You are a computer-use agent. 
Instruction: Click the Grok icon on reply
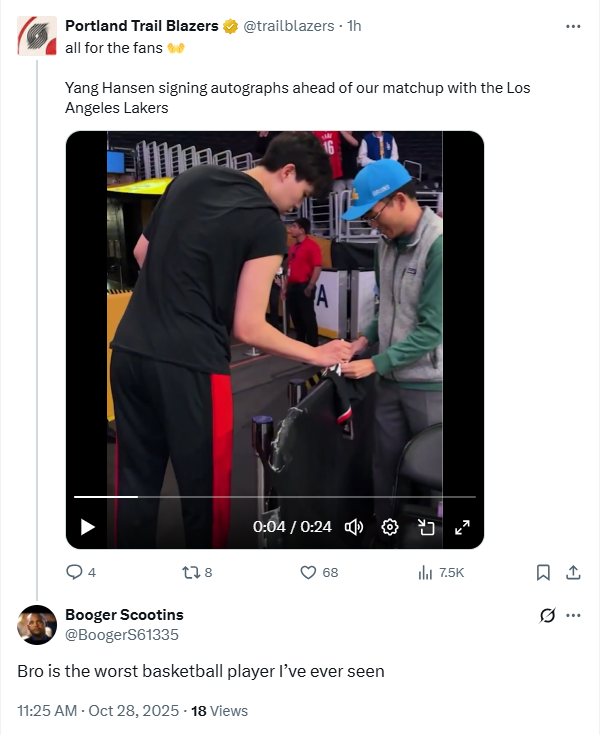(547, 615)
